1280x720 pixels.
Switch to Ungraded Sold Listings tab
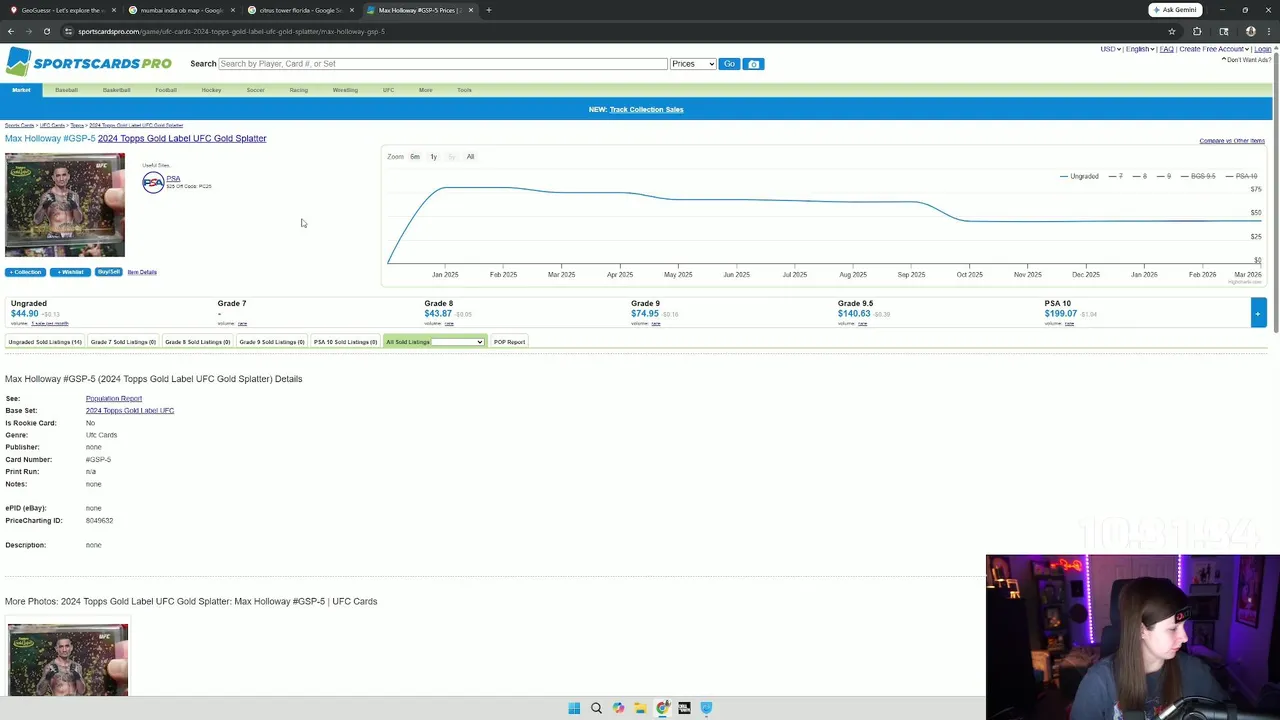click(45, 342)
